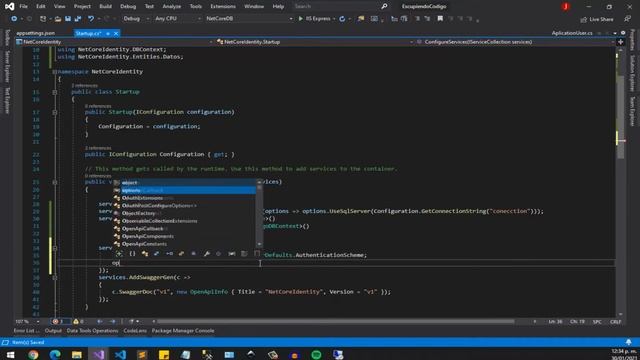Open the NetCoreDB startup project dropdown
This screenshot has height=360, width=640.
pos(249,19)
